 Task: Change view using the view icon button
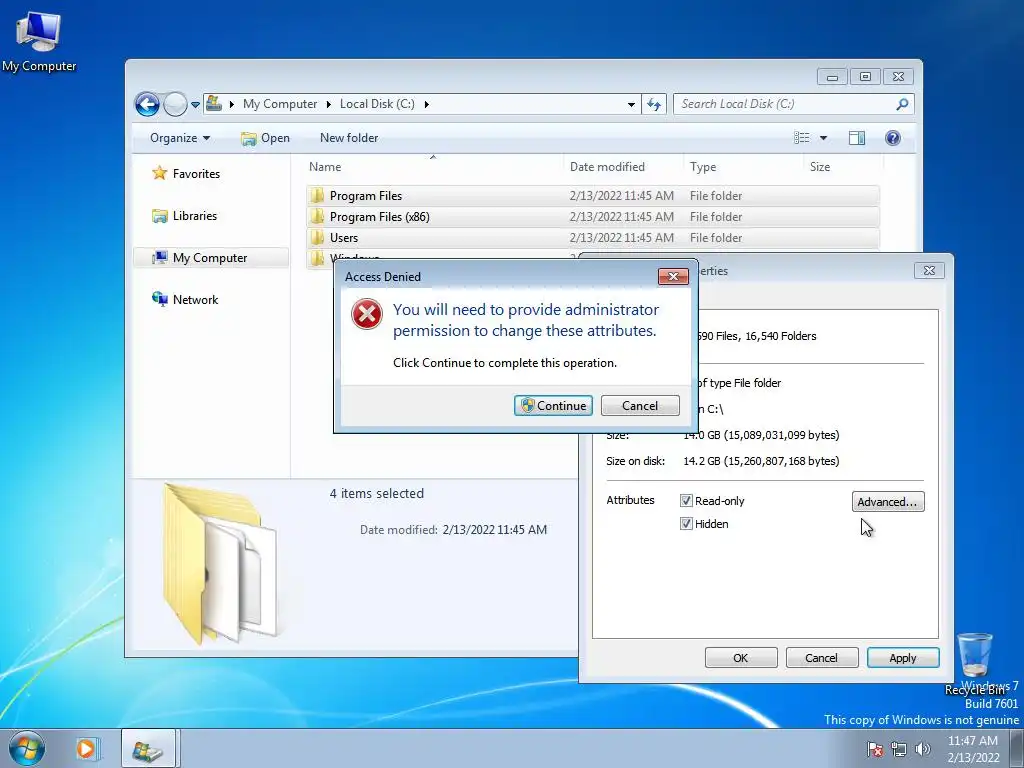click(x=802, y=138)
